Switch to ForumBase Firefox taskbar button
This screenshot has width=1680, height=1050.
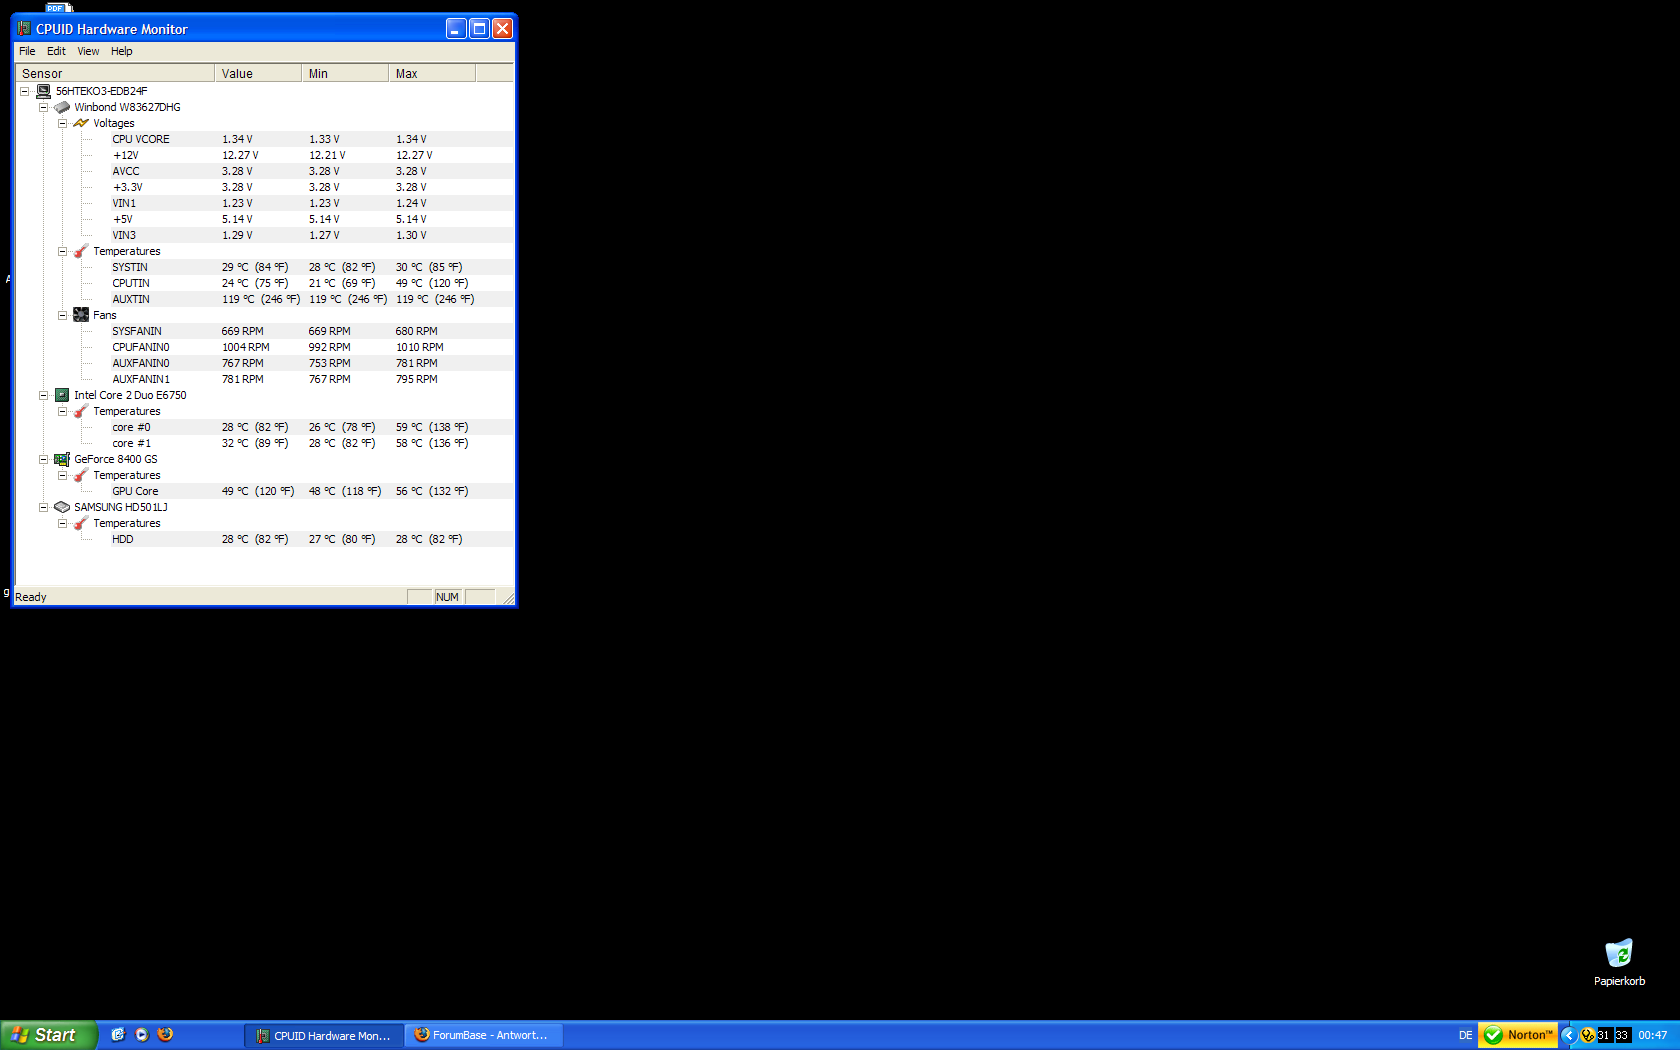(x=484, y=1036)
